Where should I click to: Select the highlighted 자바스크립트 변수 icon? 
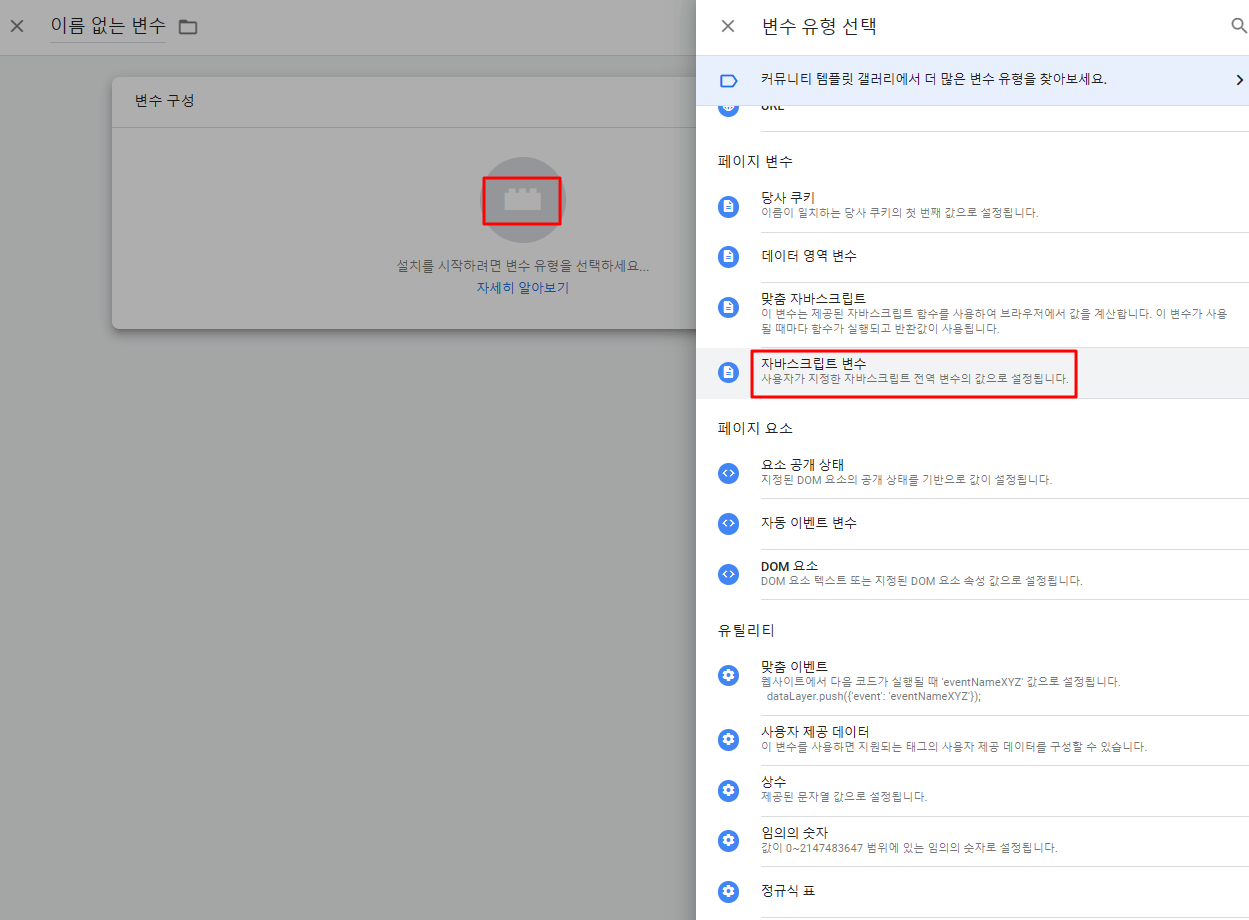point(728,371)
